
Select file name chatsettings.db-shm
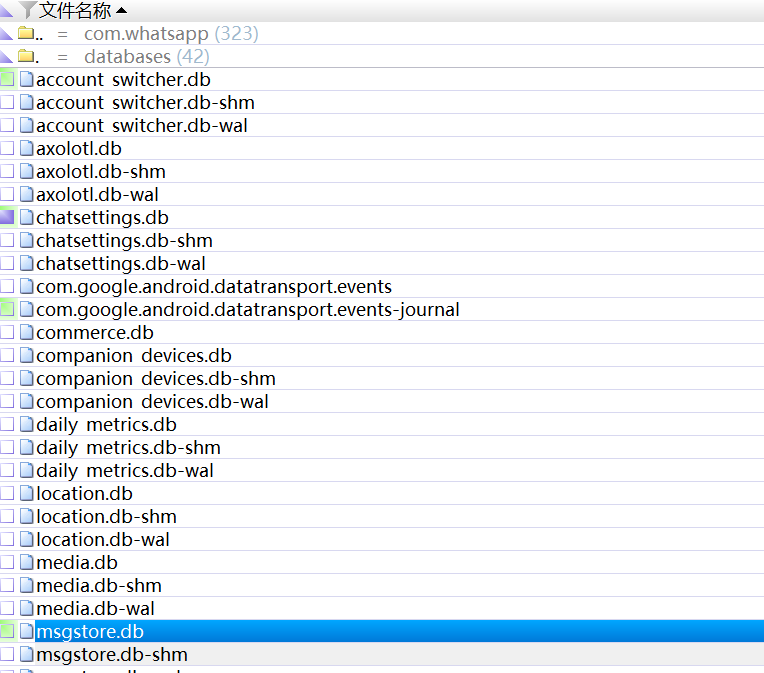tap(124, 240)
